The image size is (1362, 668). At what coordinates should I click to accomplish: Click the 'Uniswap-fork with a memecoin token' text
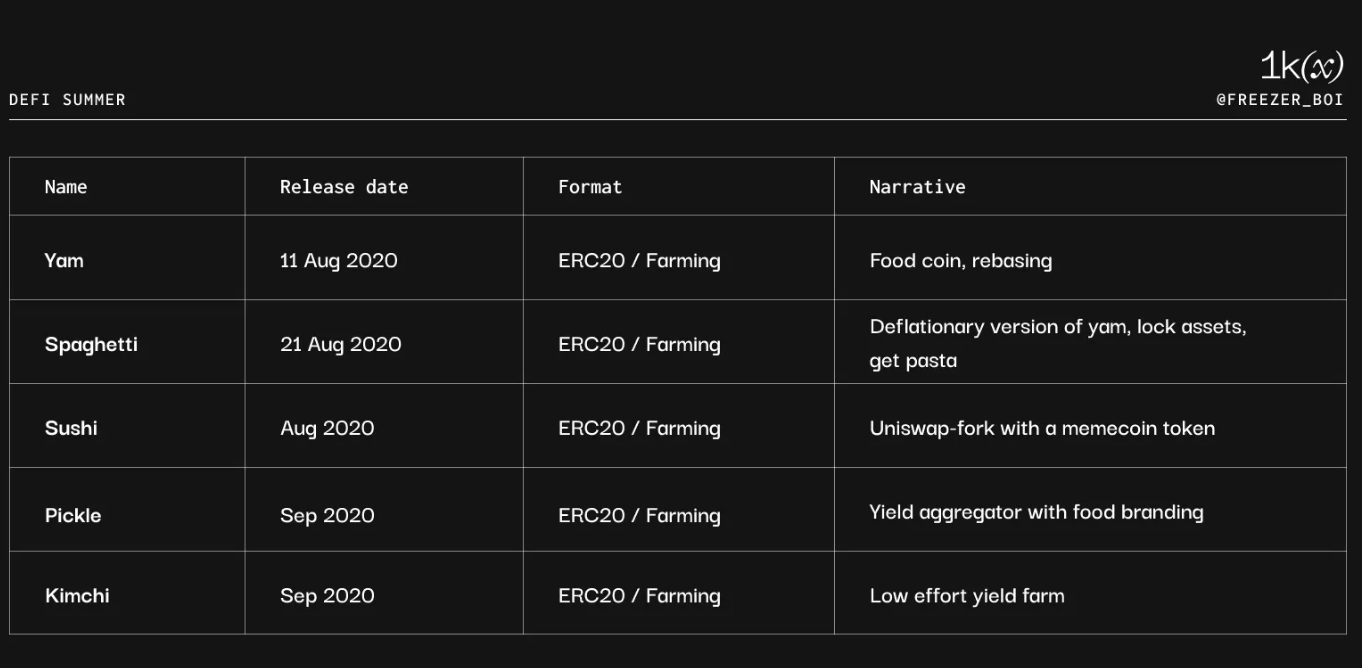tap(1042, 429)
